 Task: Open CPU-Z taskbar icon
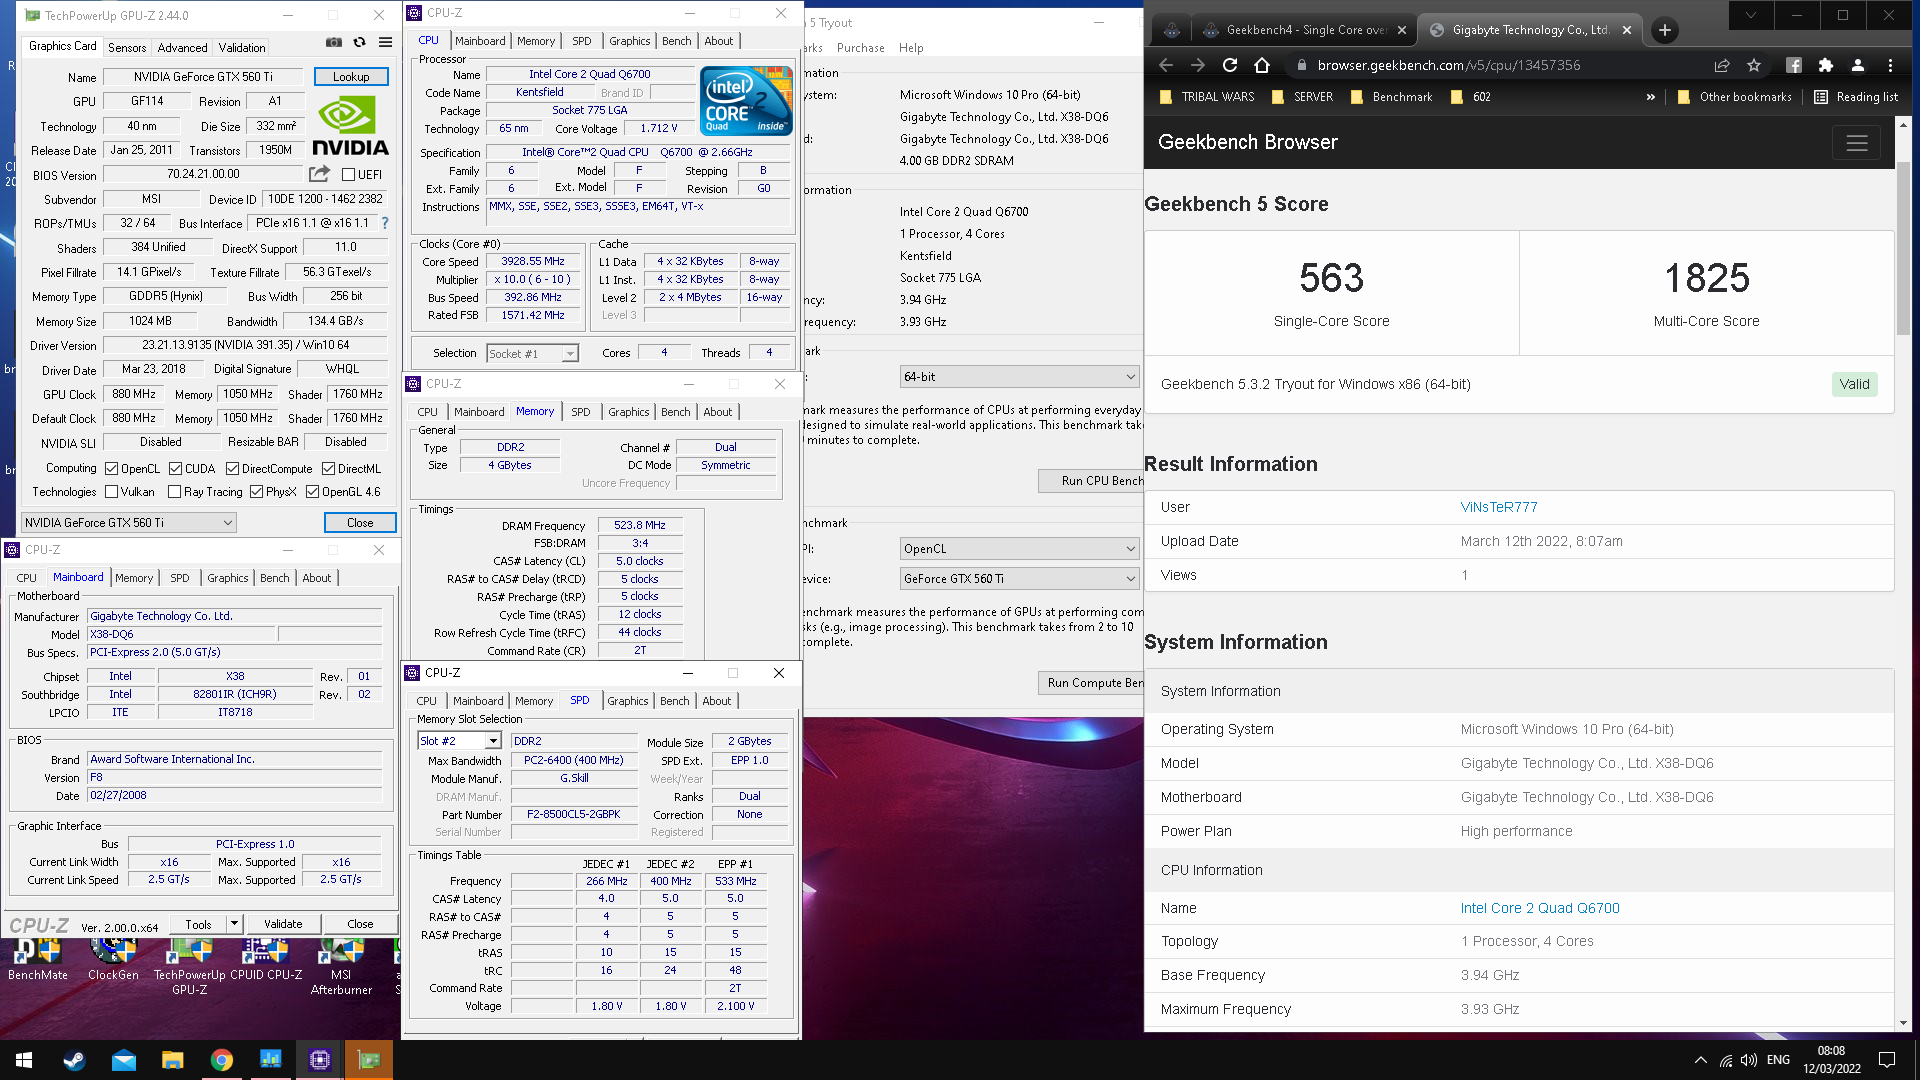[x=320, y=1060]
